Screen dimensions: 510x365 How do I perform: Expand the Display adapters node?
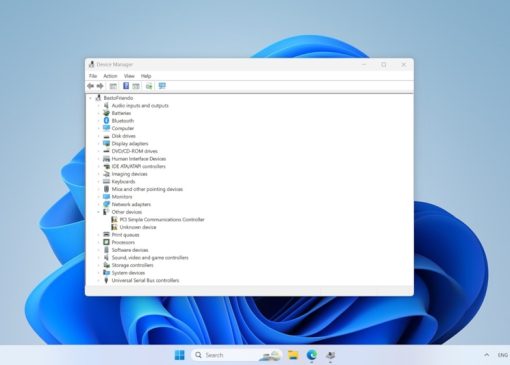[x=98, y=144]
